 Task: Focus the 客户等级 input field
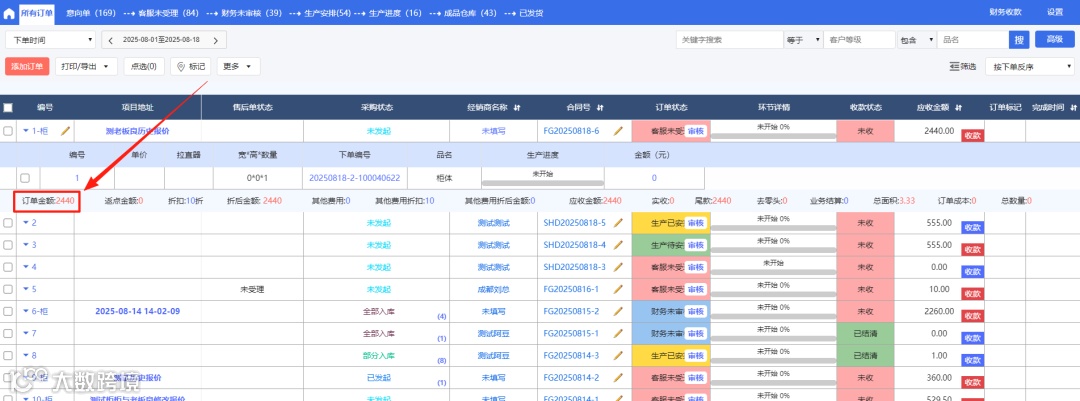pyautogui.click(x=860, y=40)
